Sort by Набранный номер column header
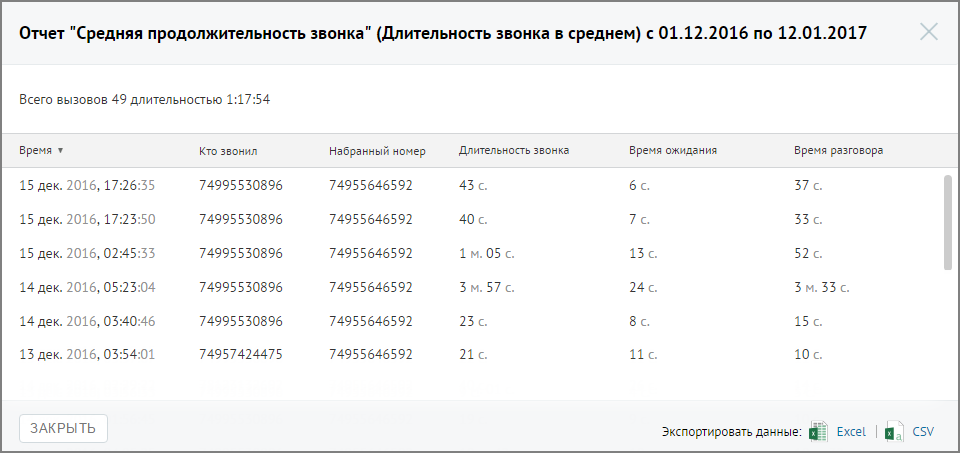Image resolution: width=960 pixels, height=453 pixels. pos(377,151)
